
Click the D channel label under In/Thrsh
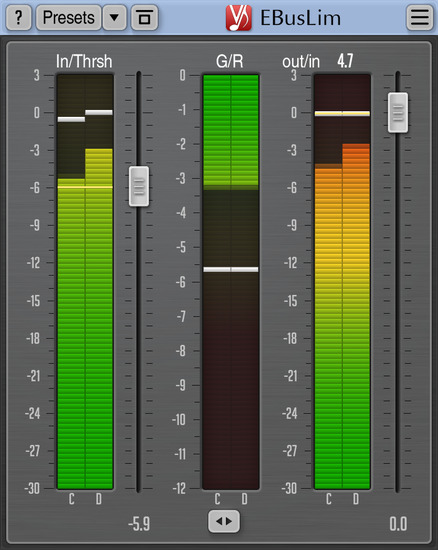(x=99, y=499)
